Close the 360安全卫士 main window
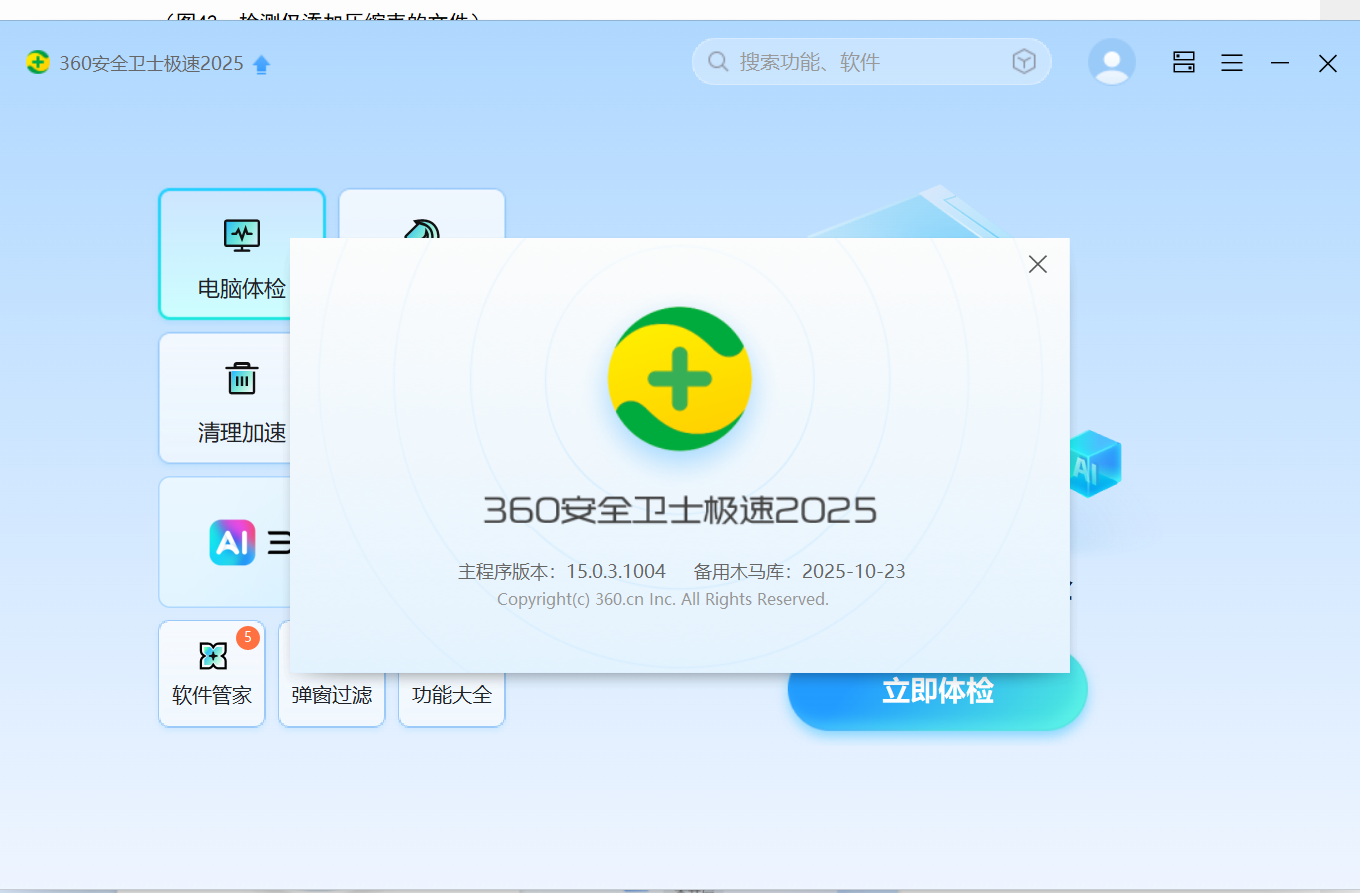 pyautogui.click(x=1328, y=63)
